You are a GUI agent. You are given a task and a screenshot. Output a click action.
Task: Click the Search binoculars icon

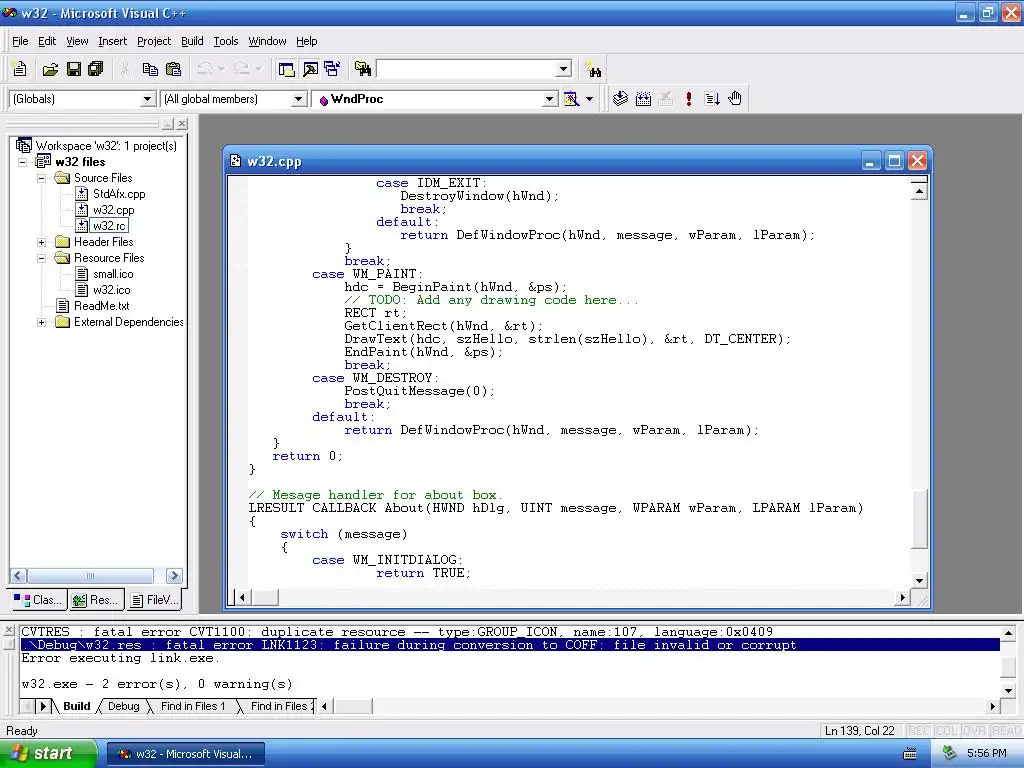(594, 69)
